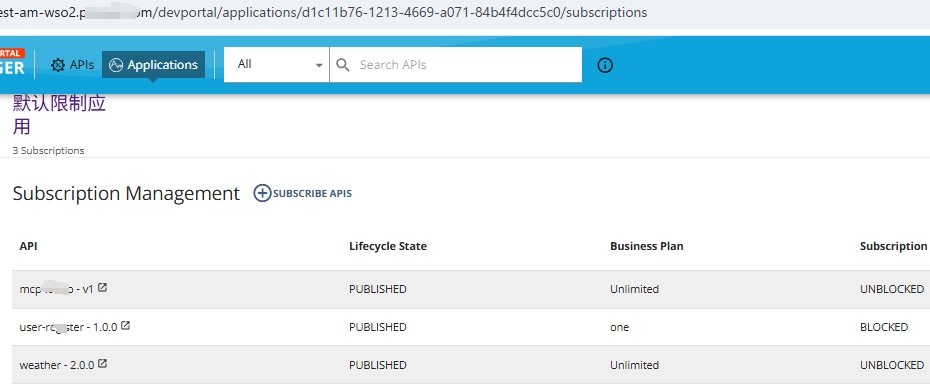Viewport: 930px width, 390px height.
Task: Click the plus icon beside Subscribe APIs
Action: 262,193
